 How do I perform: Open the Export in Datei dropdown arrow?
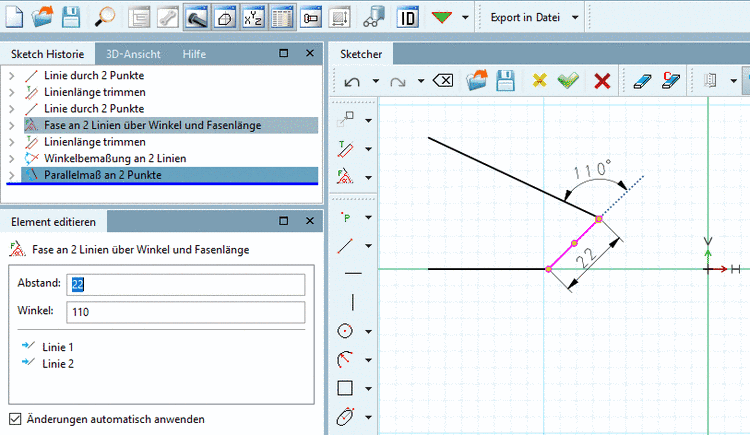[x=575, y=18]
